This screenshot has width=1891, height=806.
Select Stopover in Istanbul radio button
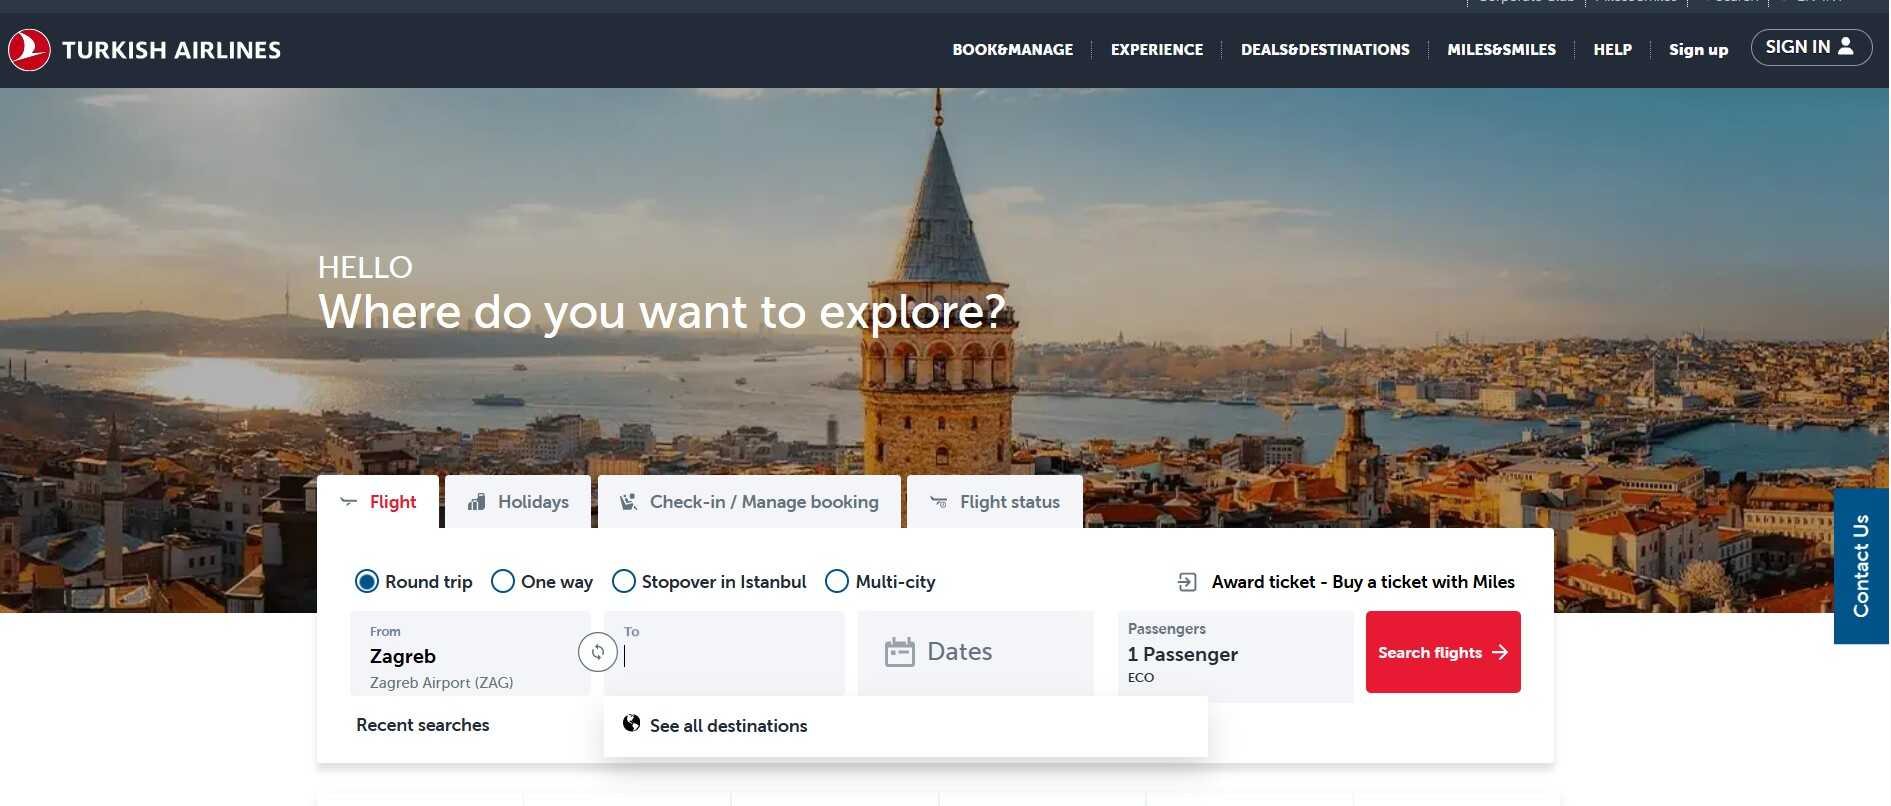point(624,581)
